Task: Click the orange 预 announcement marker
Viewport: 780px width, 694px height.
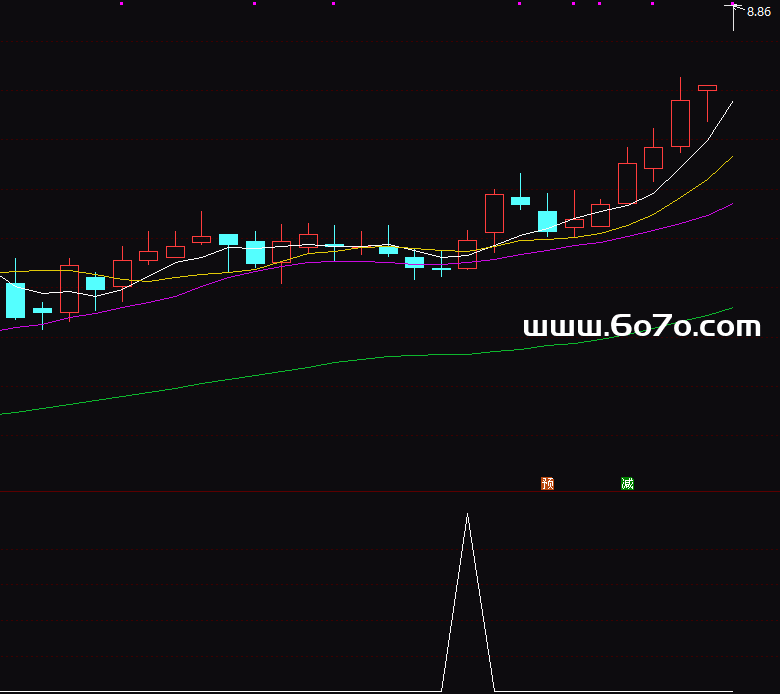Action: point(547,484)
